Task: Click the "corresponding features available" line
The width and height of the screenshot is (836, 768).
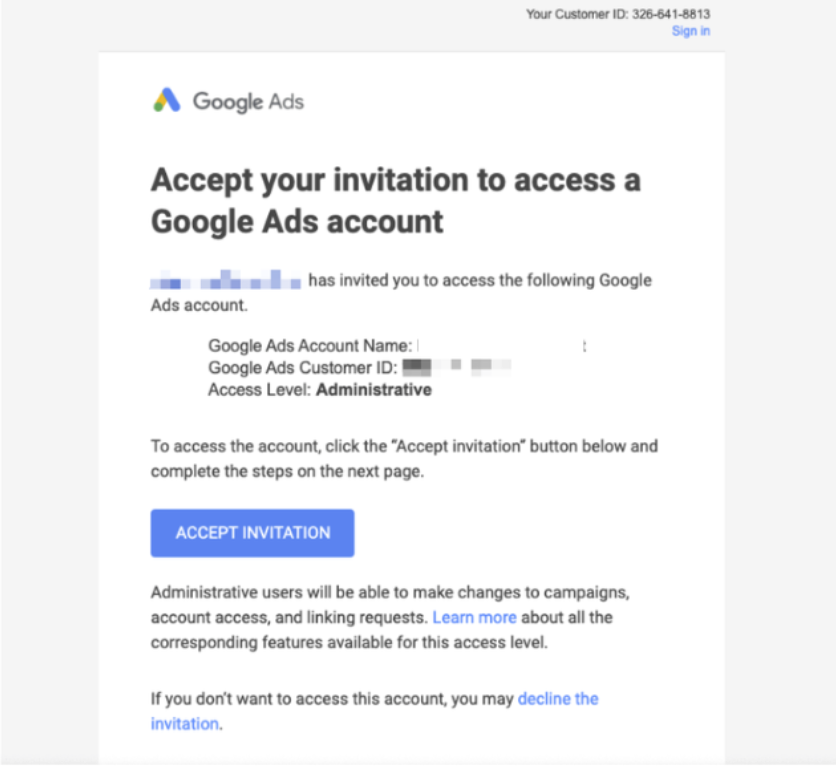Action: (349, 643)
